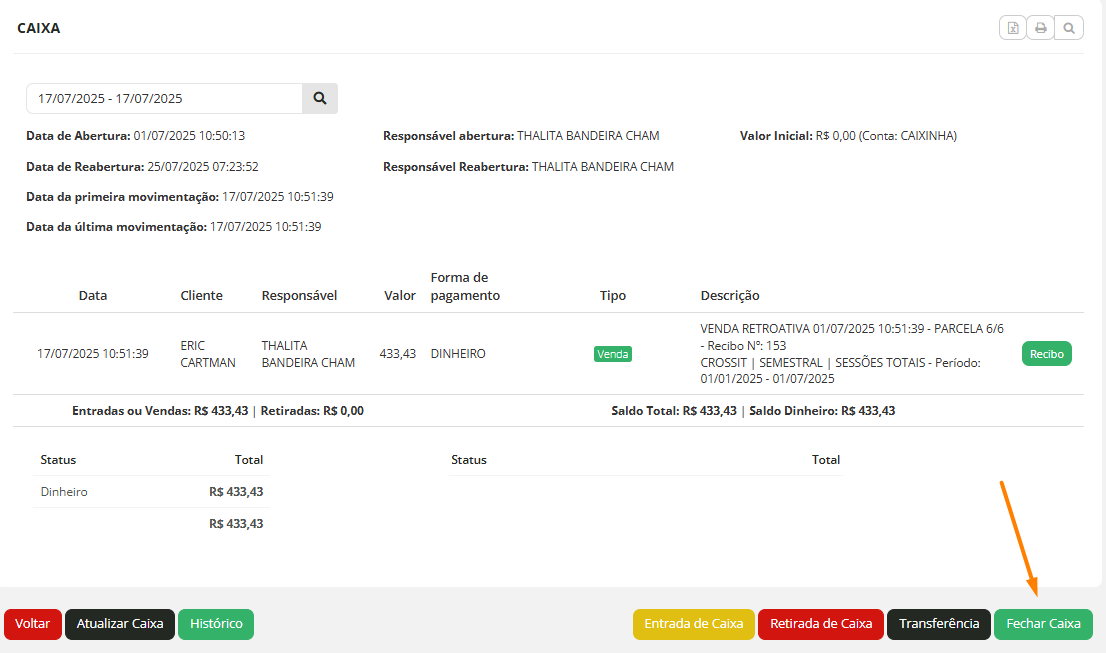Sort by Valor column header
Screen dimensions: 1106x653
[x=400, y=295]
